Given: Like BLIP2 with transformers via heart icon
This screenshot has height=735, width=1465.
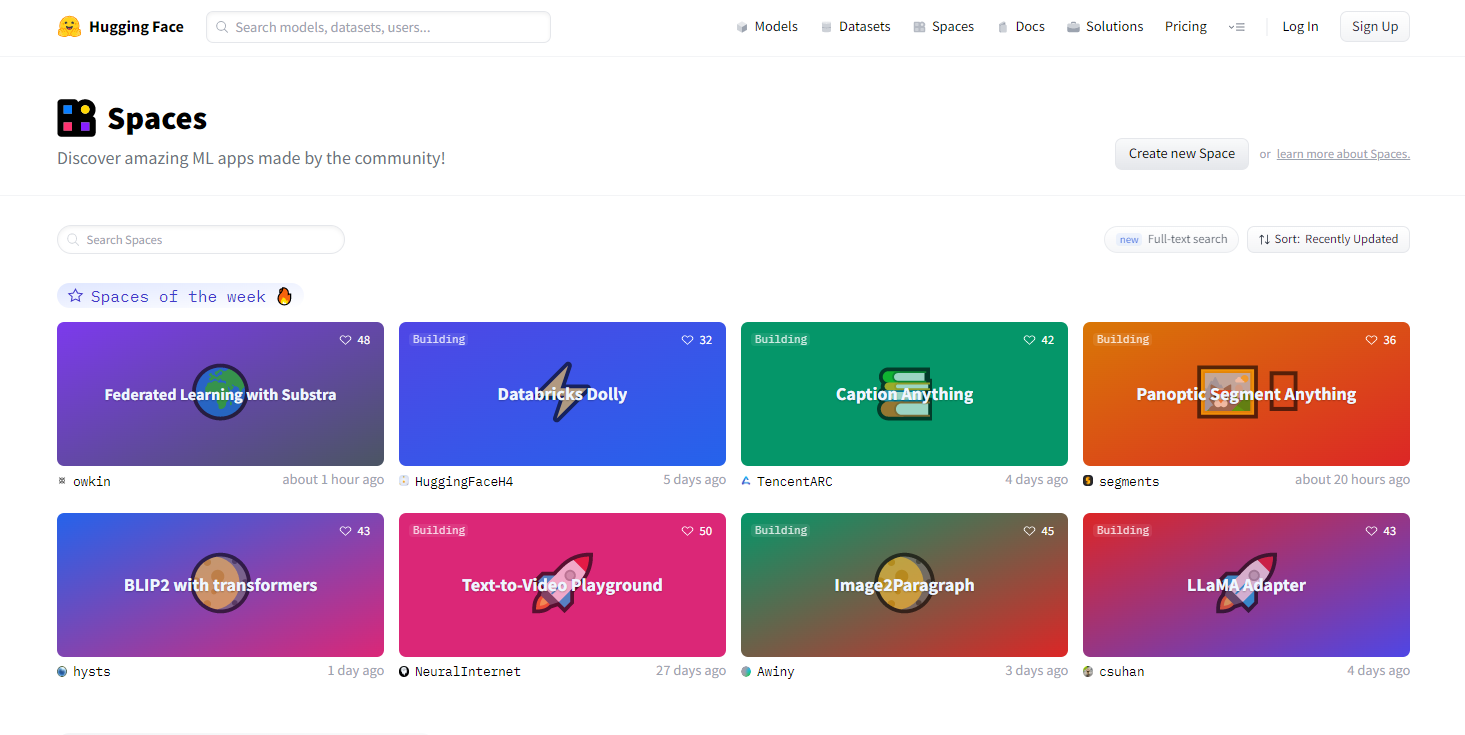Looking at the screenshot, I should point(346,531).
